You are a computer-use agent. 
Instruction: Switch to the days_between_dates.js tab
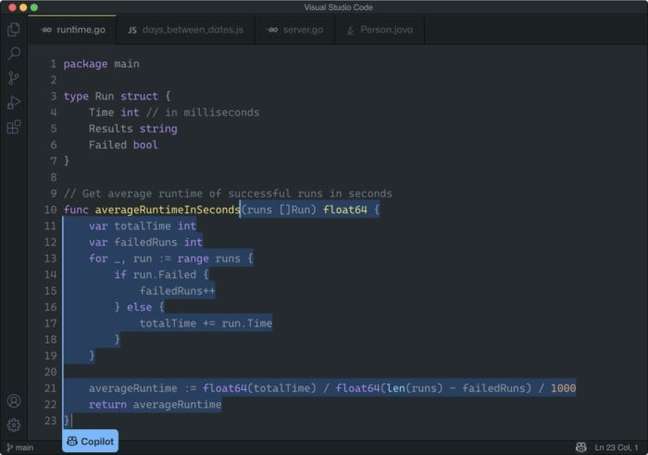[186, 30]
